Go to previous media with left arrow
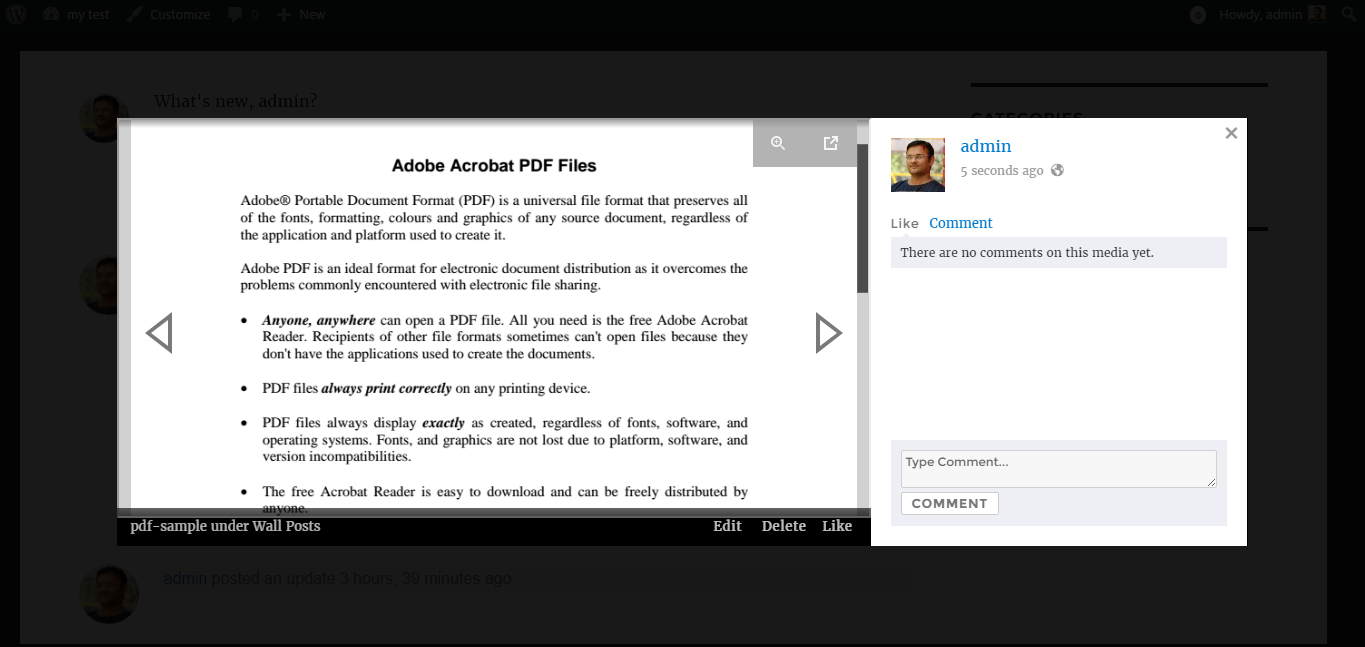1365x647 pixels. click(159, 333)
